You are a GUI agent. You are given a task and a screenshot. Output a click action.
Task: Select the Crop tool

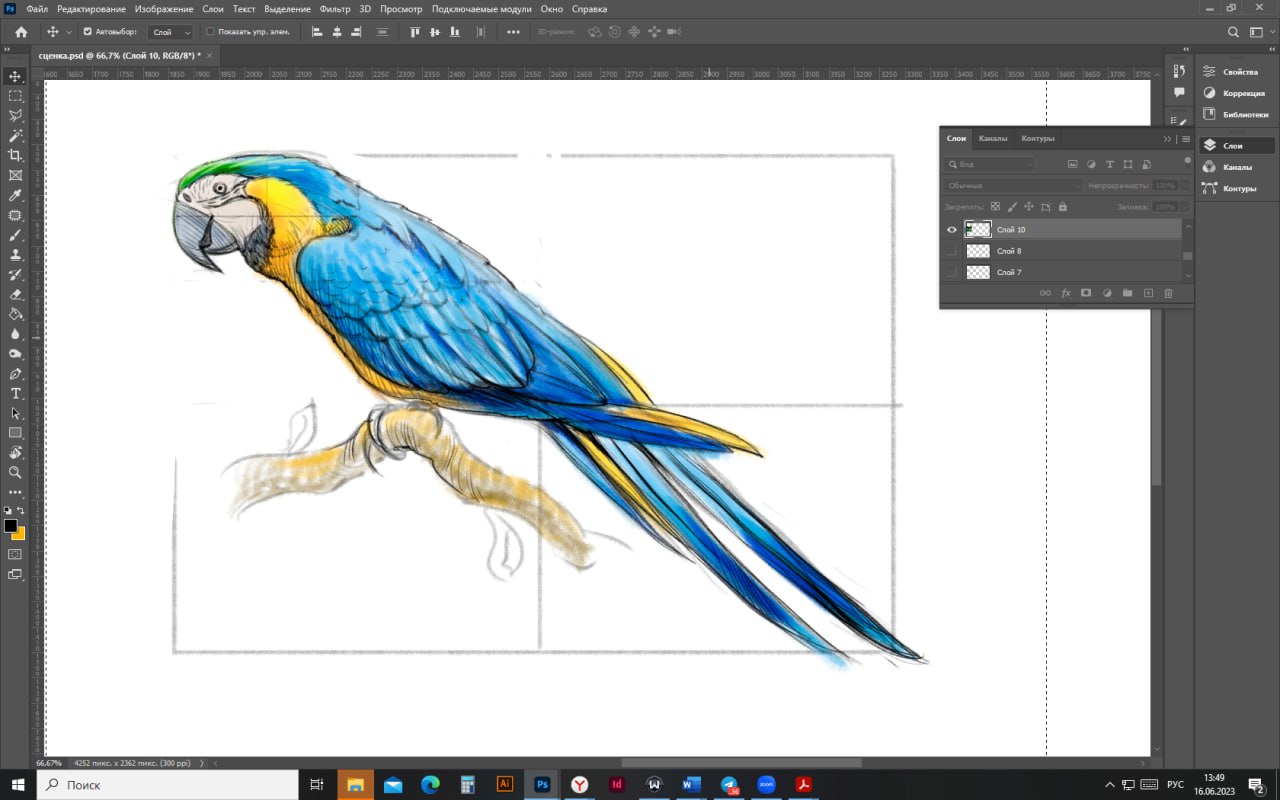click(15, 156)
